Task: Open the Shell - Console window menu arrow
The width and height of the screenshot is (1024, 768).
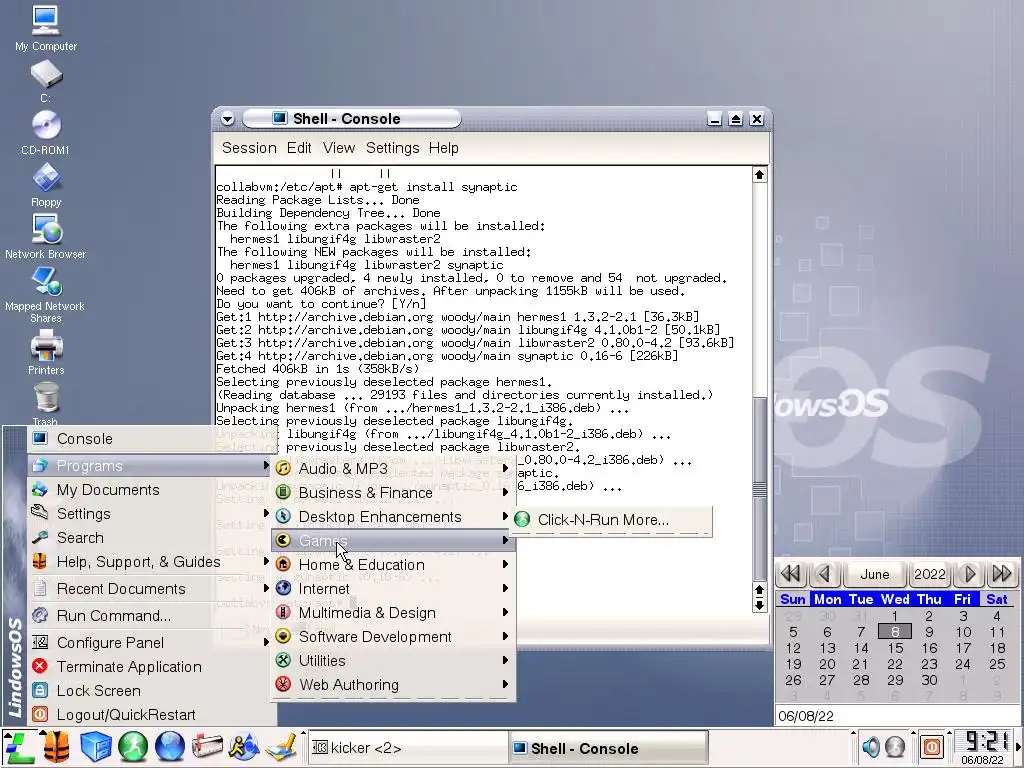Action: pyautogui.click(x=227, y=119)
